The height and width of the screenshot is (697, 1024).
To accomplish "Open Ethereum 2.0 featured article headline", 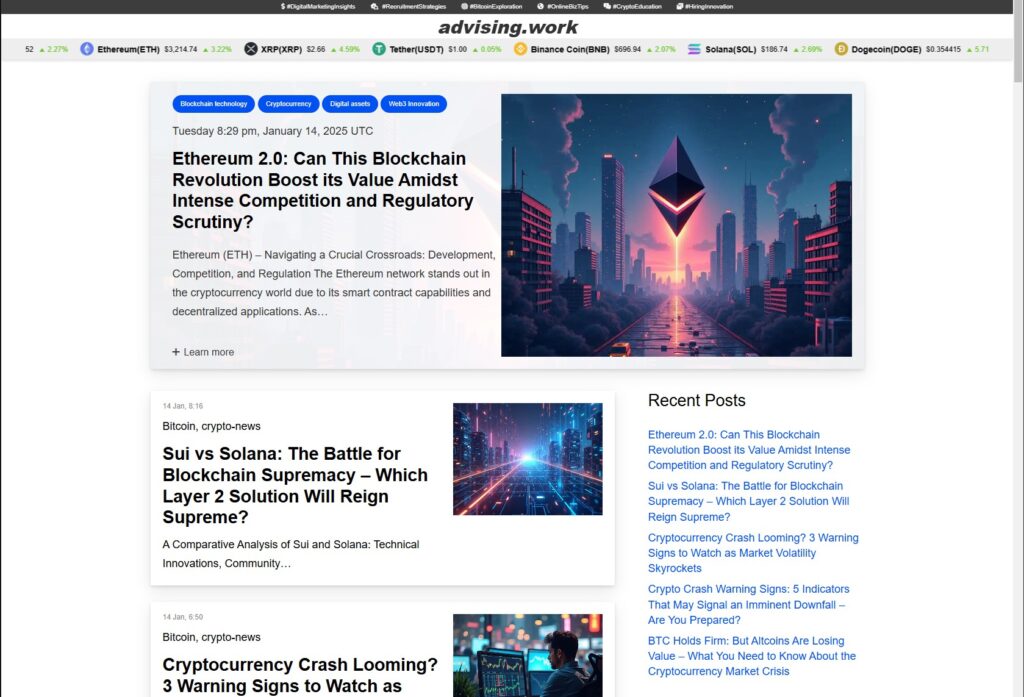I will pos(323,190).
